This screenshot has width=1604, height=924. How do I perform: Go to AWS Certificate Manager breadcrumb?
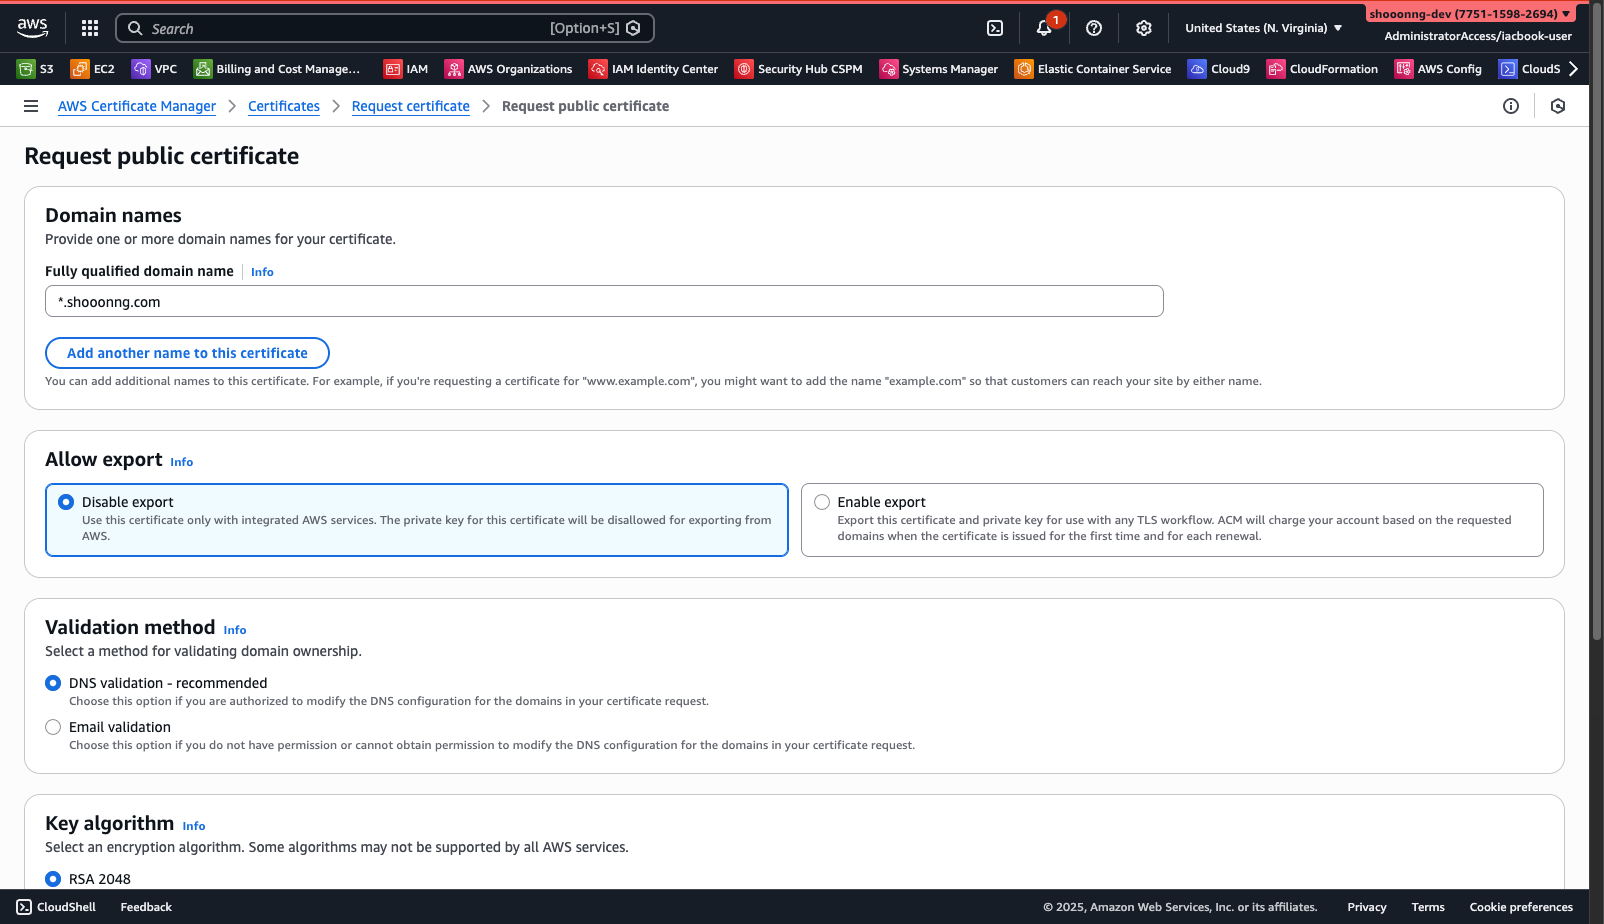pyautogui.click(x=137, y=106)
